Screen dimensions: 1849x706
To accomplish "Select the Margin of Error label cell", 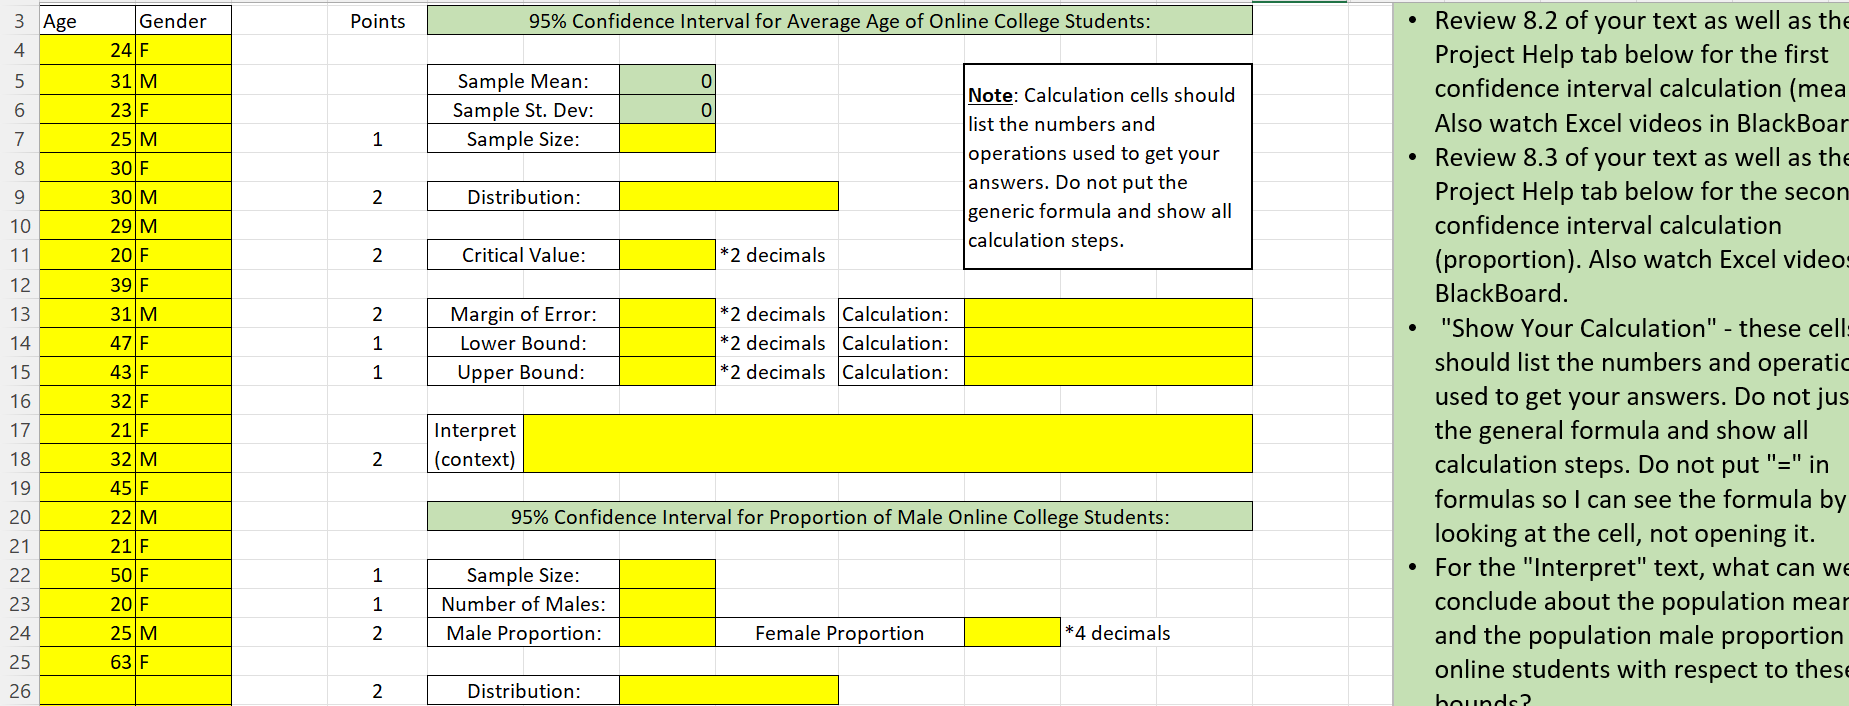I will coord(523,314).
